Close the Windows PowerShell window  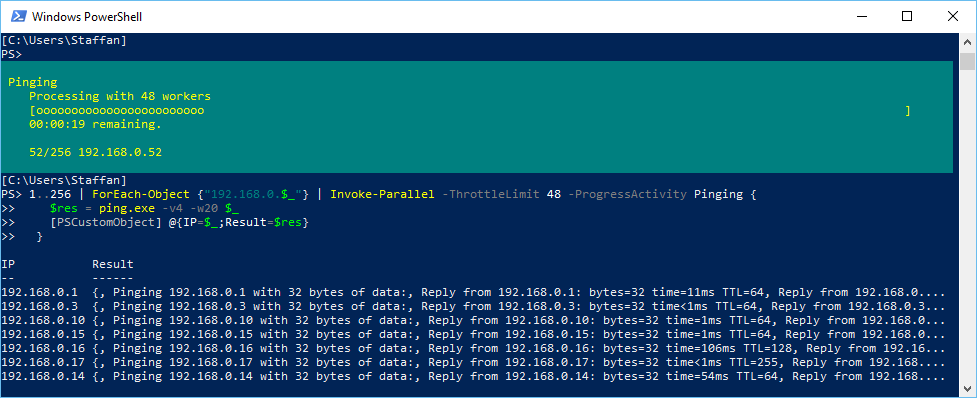coord(953,16)
